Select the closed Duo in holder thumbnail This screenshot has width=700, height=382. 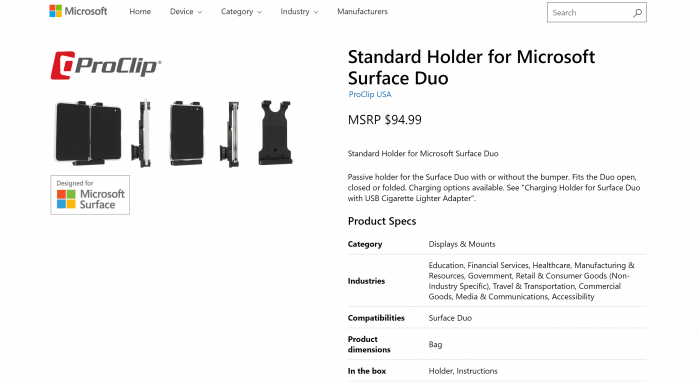187,133
